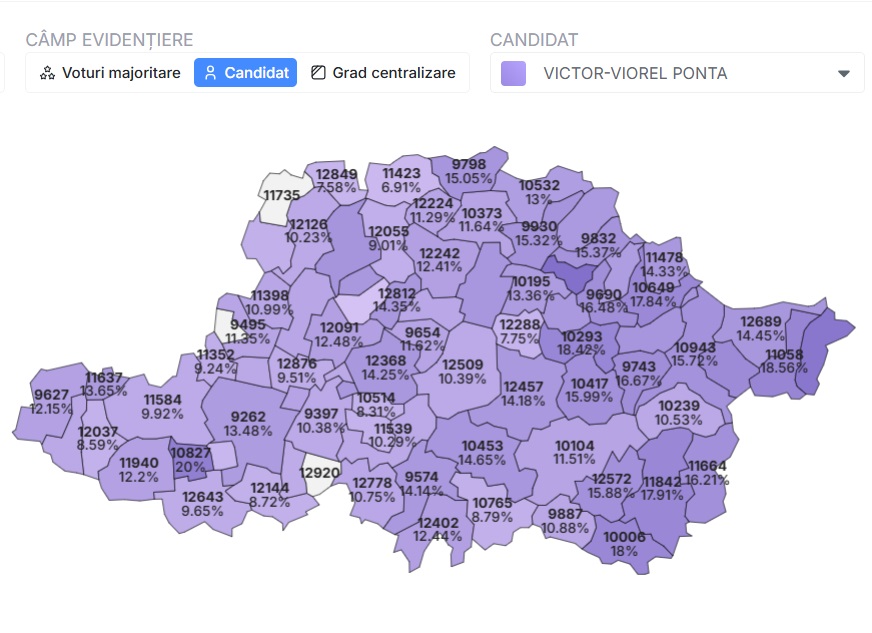
Task: Open the Victor-Viorel Ponta candidate selector
Action: (x=677, y=73)
